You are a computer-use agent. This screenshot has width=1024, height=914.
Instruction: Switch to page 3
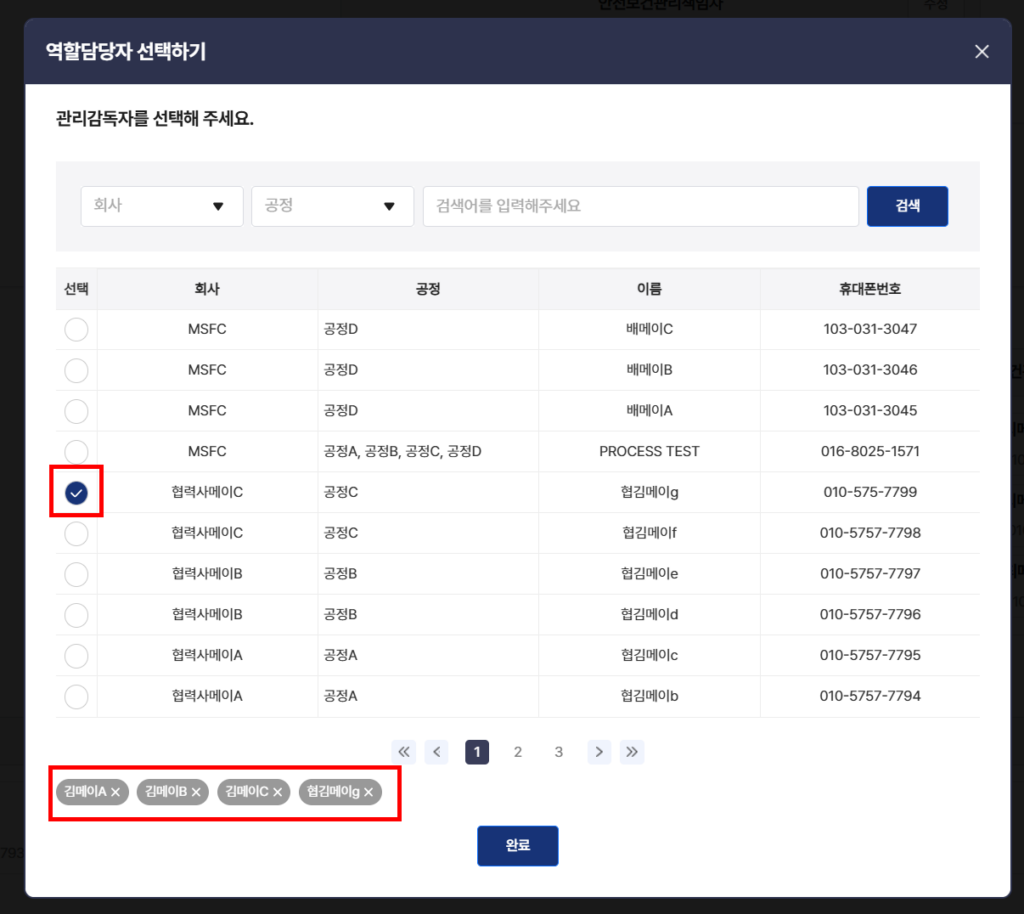pos(558,752)
